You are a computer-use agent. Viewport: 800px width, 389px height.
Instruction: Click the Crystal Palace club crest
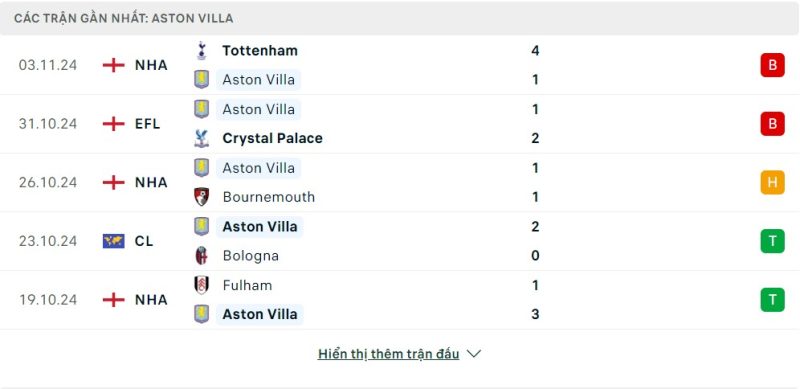pos(201,138)
